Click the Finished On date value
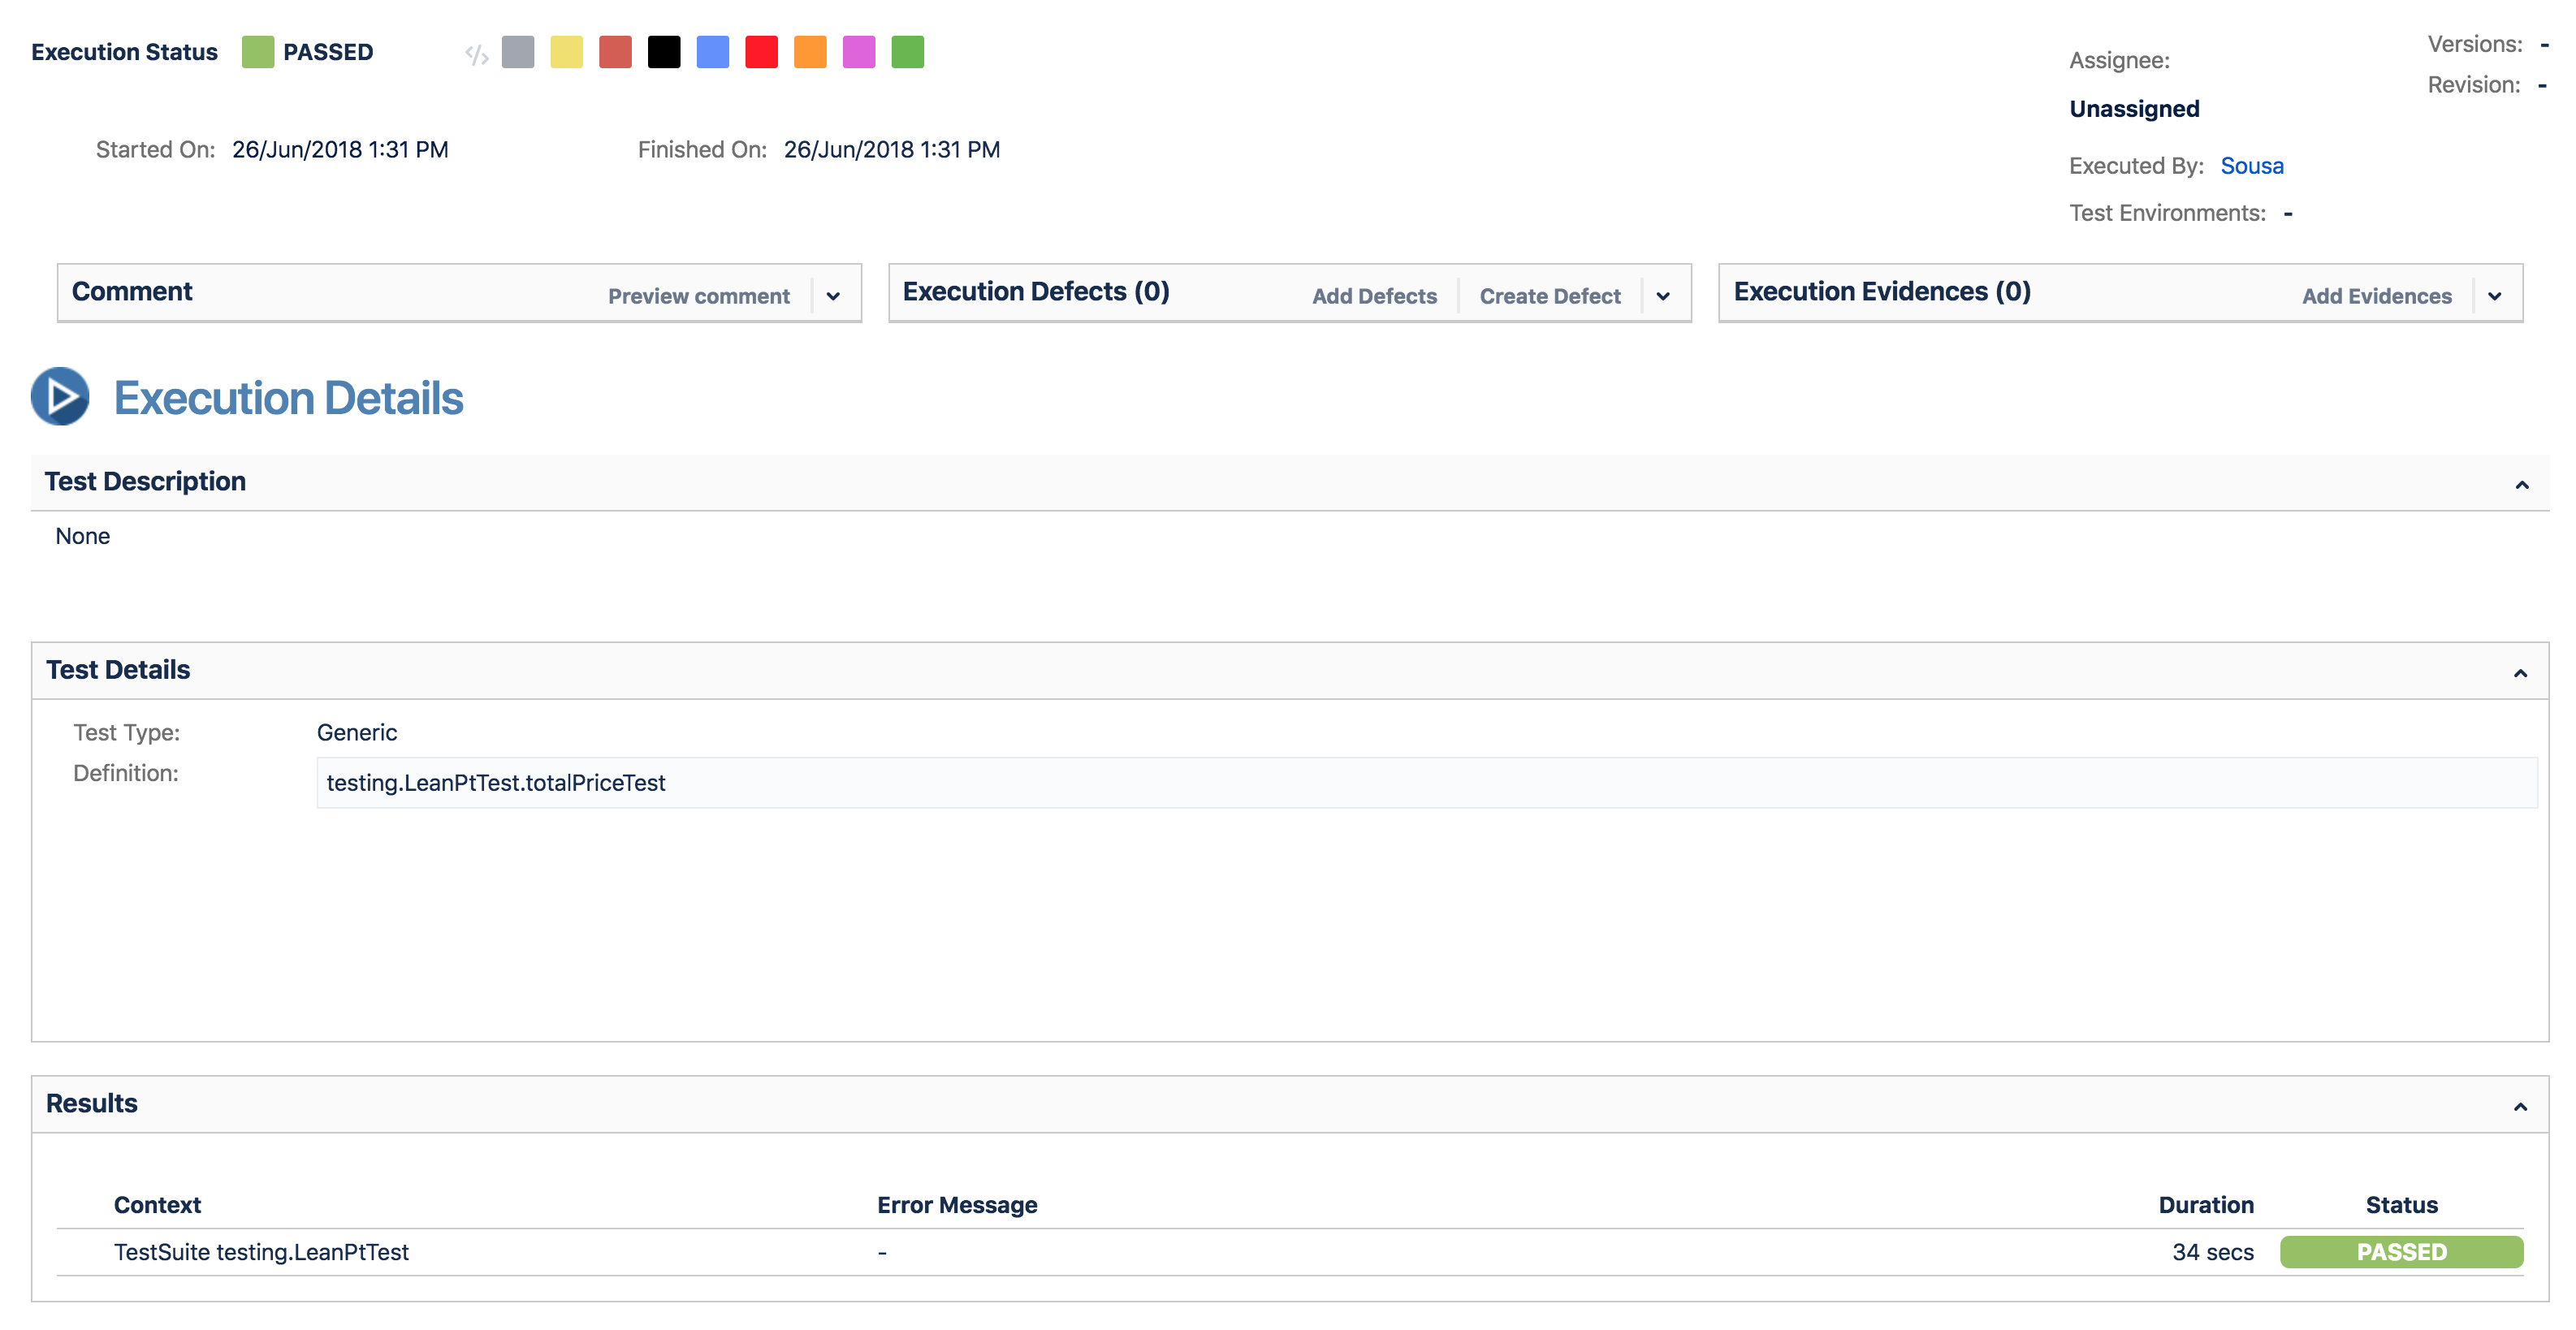Screen dimensions: 2576x1330 coord(892,150)
